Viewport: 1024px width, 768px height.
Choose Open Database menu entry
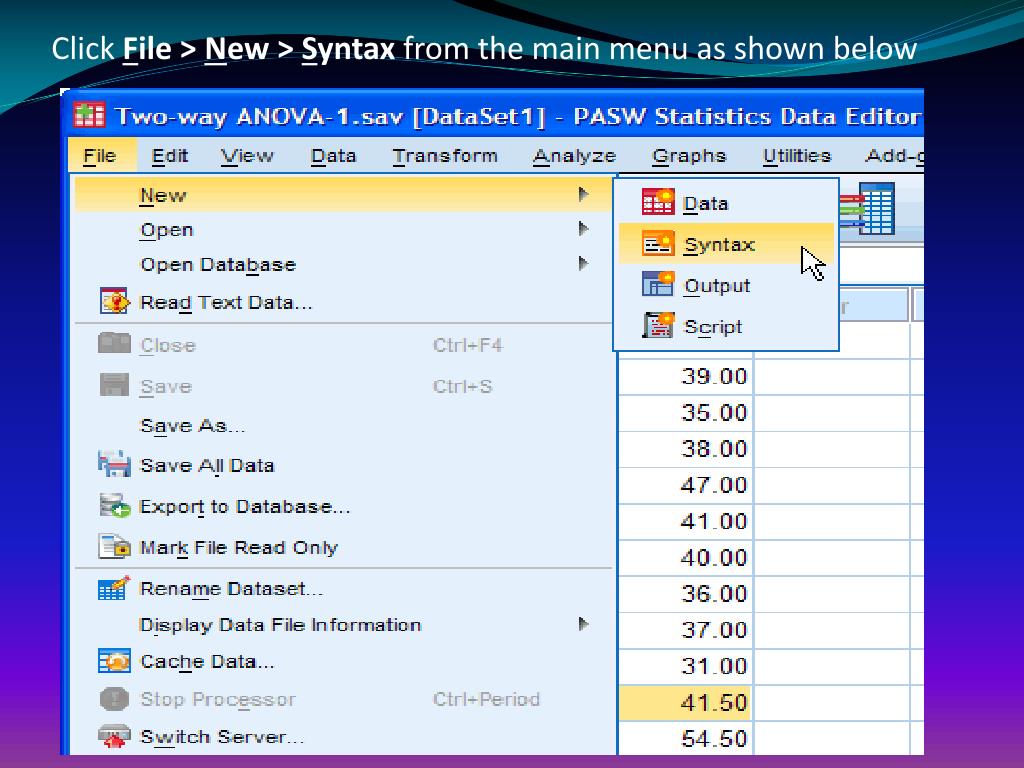point(344,264)
